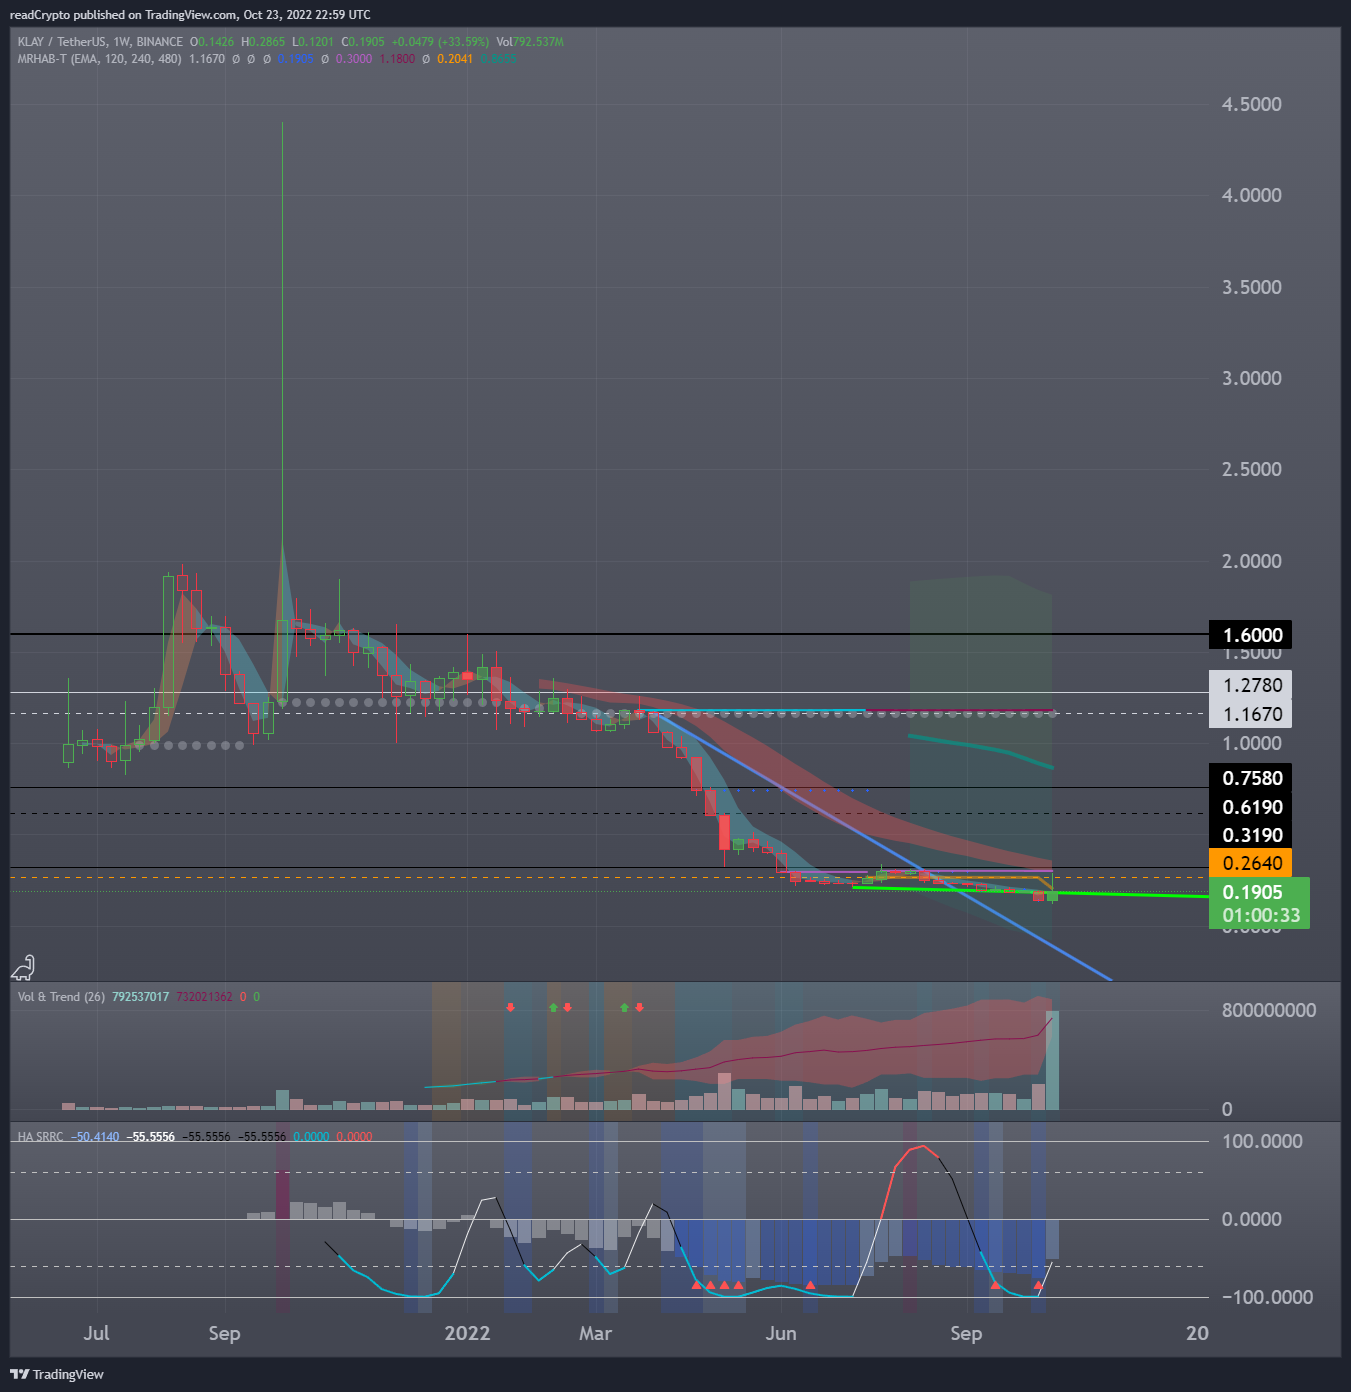Click the volume trend value 732021362

click(x=204, y=997)
